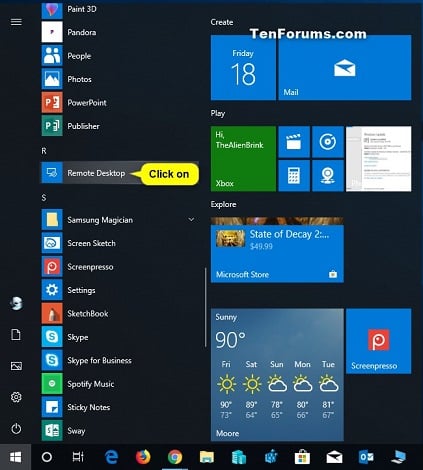Launch Publisher

(x=120, y=126)
